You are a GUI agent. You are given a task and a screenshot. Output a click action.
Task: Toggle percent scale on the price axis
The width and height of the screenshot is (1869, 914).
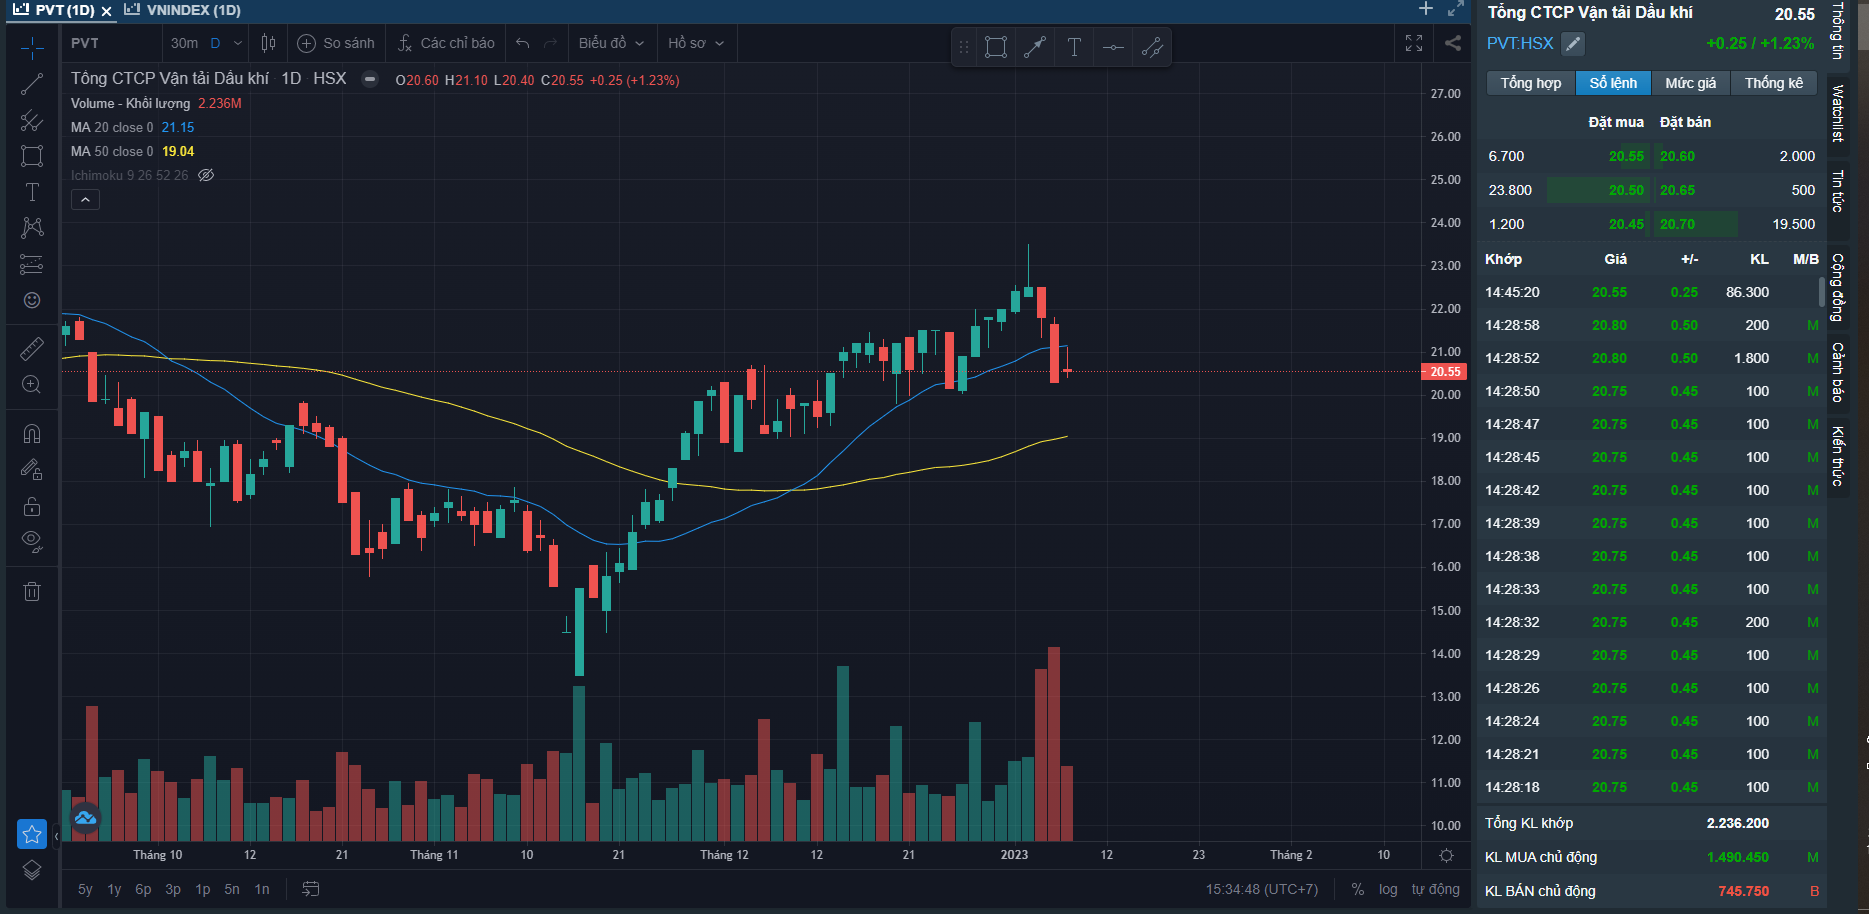1357,889
